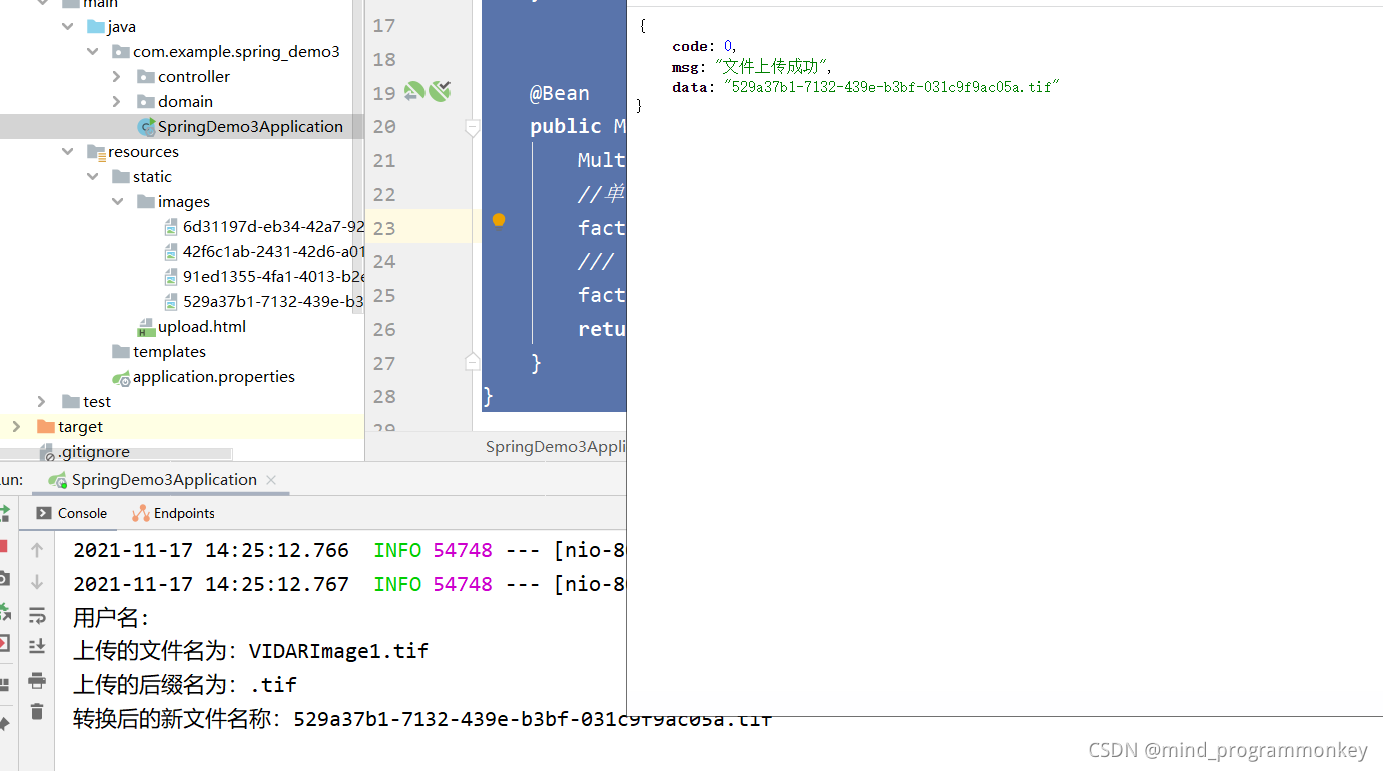The image size is (1383, 771).
Task: Click console line 上传的文件名为: VIDARImage1.tif
Action: 251,651
